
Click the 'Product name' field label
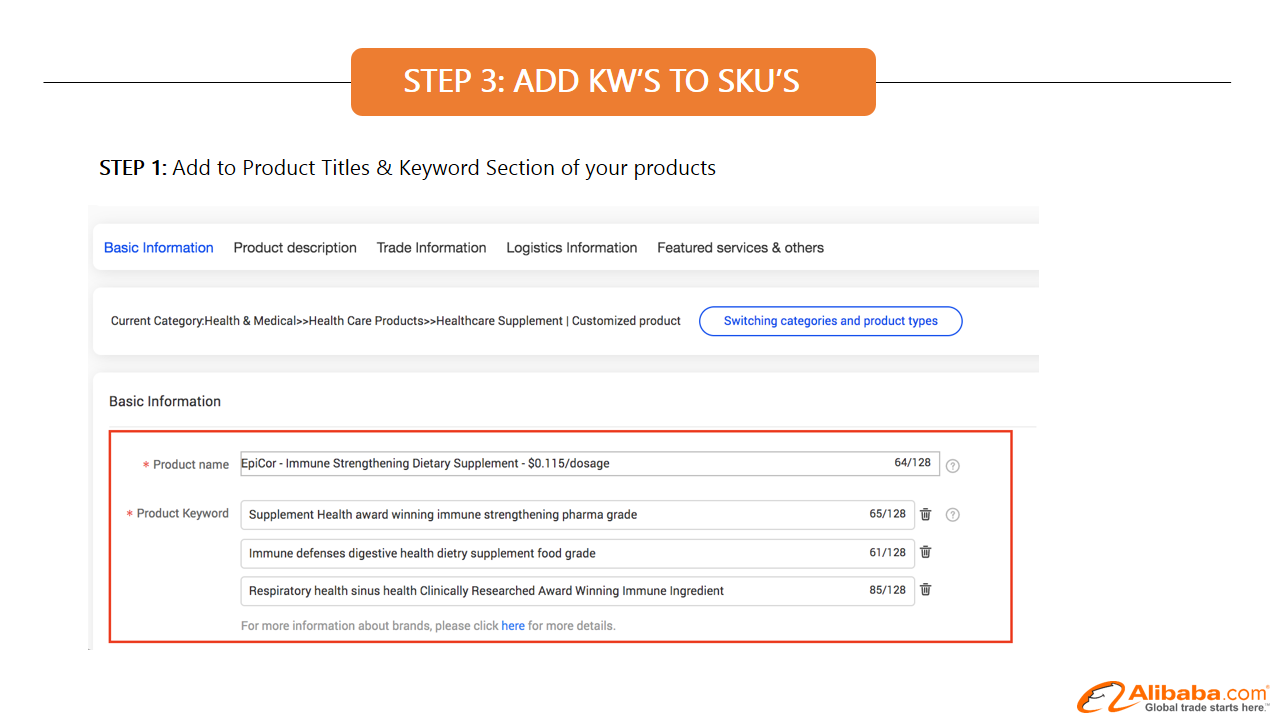[x=191, y=465]
